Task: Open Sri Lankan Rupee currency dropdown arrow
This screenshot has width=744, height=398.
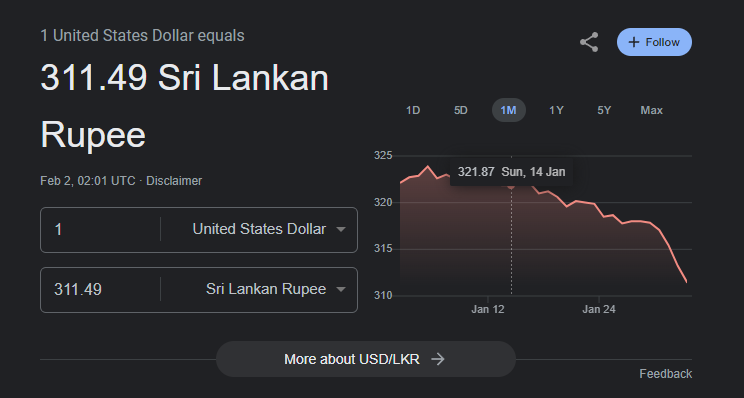Action: click(x=340, y=289)
